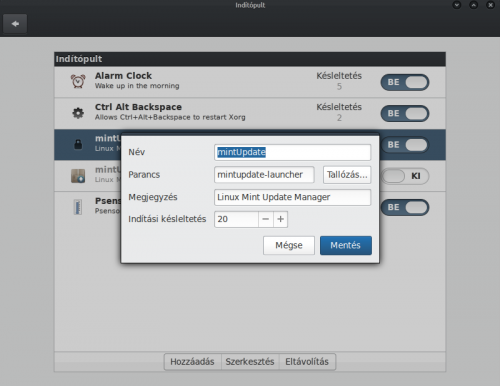Click the 'Allows Ctrl+Alt+Backspace to restart Xorg' text

point(170,117)
